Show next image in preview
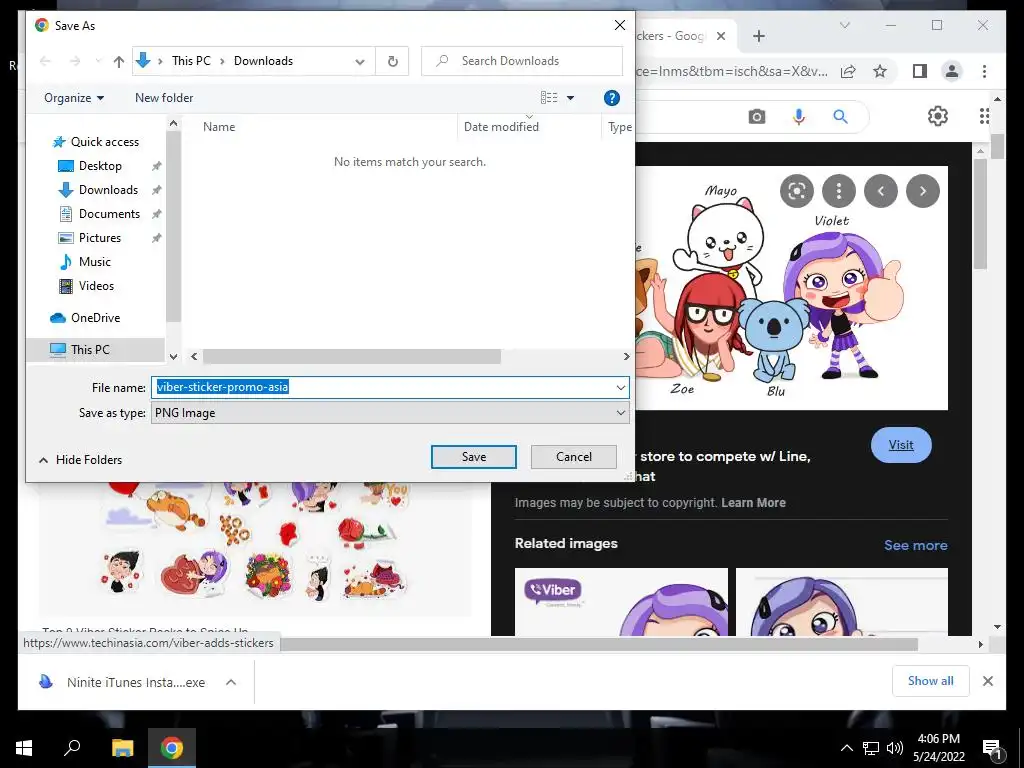This screenshot has height=768, width=1024. pyautogui.click(x=923, y=191)
